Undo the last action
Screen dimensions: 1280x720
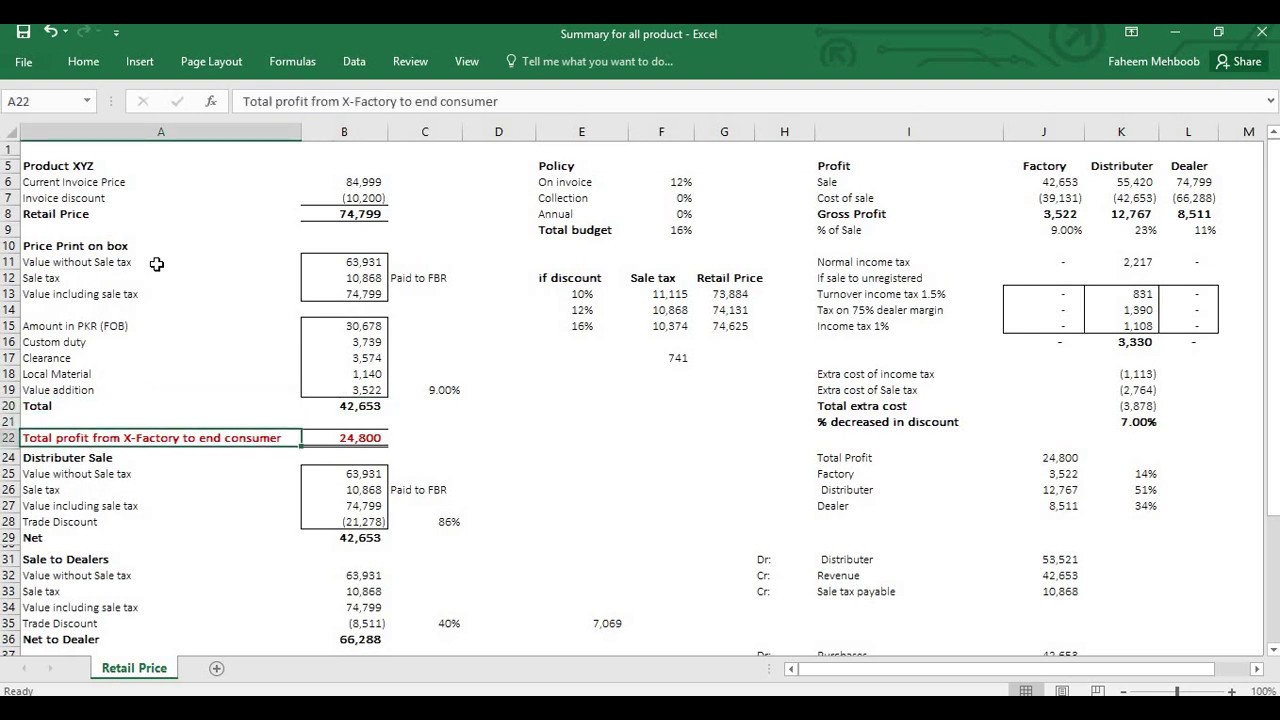click(x=50, y=32)
